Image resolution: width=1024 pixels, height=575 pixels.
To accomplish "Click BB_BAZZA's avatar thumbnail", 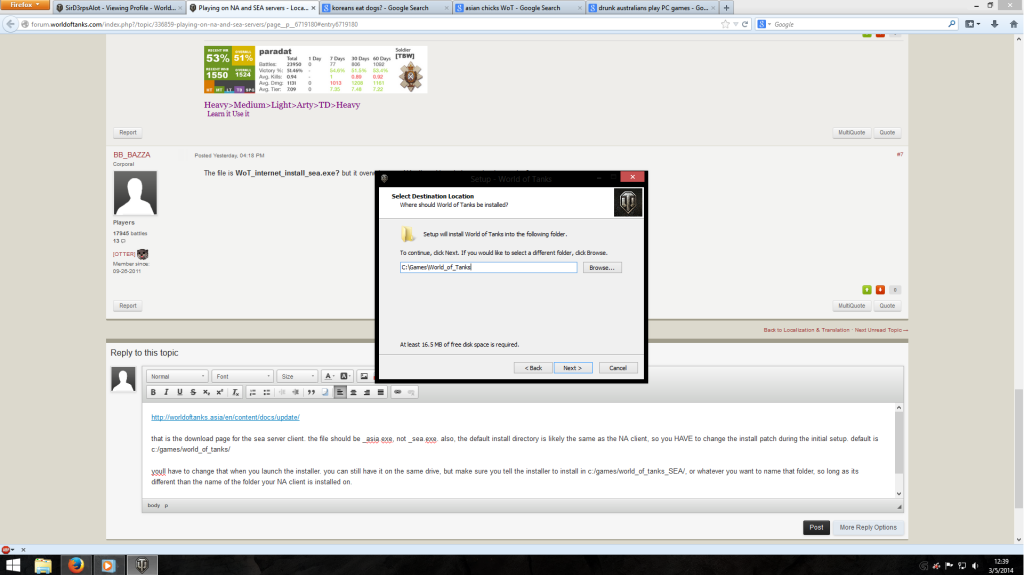I will [x=135, y=193].
